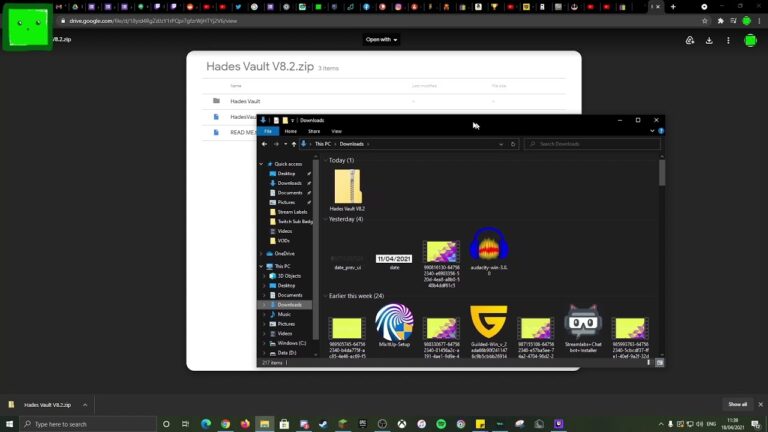Image resolution: width=768 pixels, height=432 pixels.
Task: Open the Share ribbon tab
Action: (314, 131)
